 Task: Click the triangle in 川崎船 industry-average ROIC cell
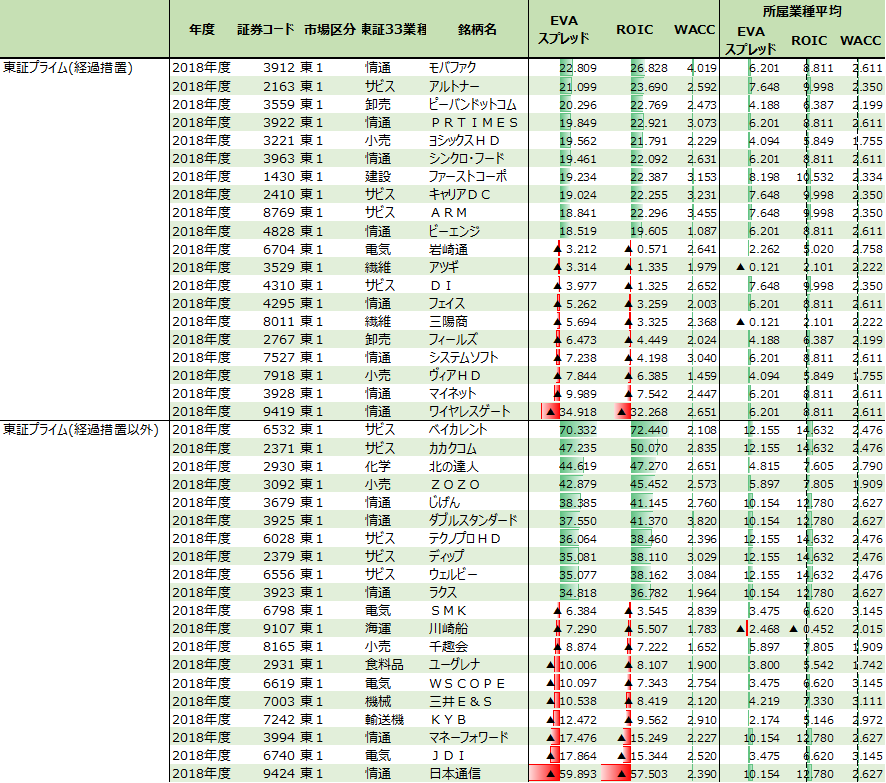pos(794,628)
